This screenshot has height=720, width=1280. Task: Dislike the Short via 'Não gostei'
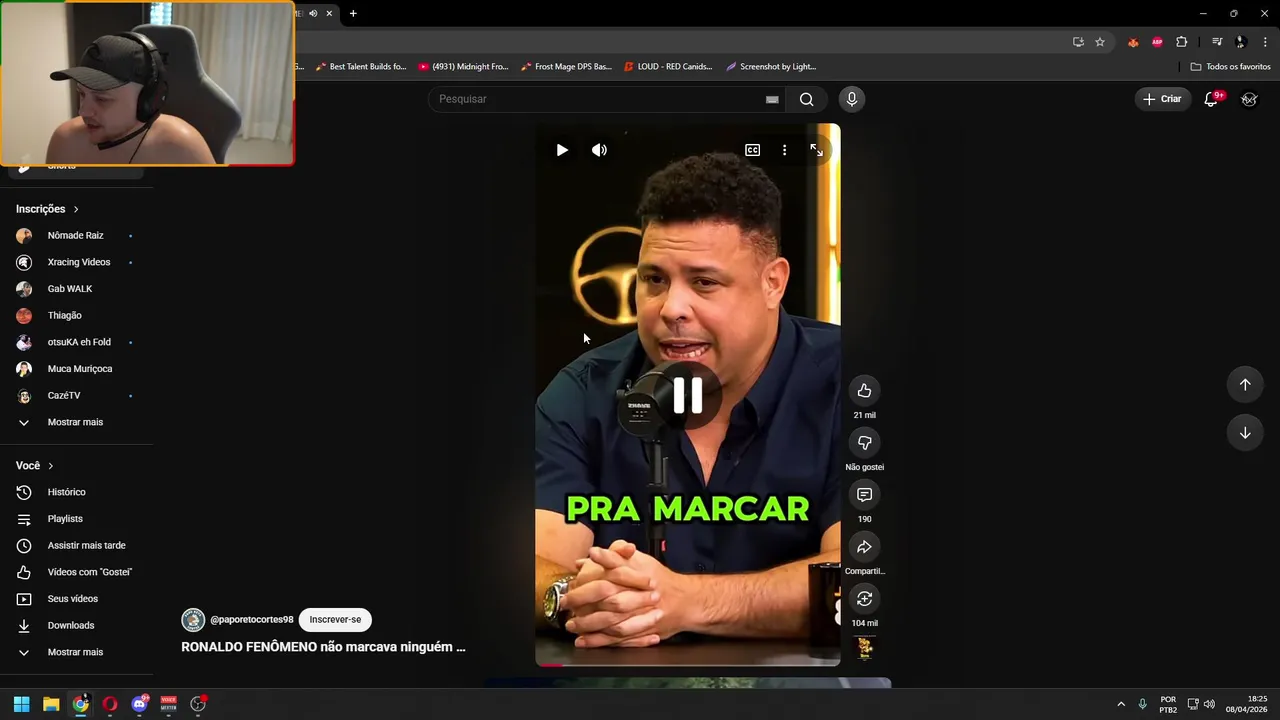click(864, 443)
